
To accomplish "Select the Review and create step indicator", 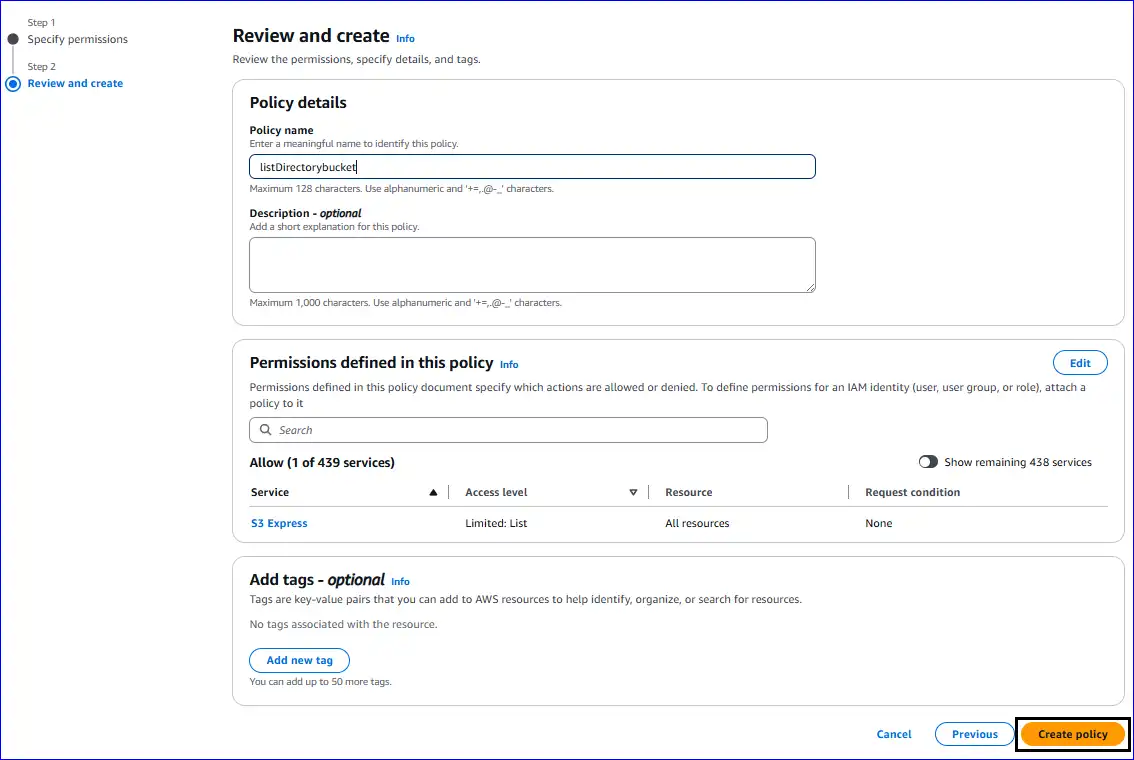I will [x=75, y=83].
